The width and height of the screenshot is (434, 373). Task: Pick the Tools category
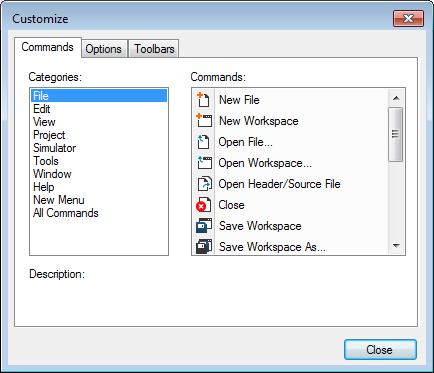99,161
